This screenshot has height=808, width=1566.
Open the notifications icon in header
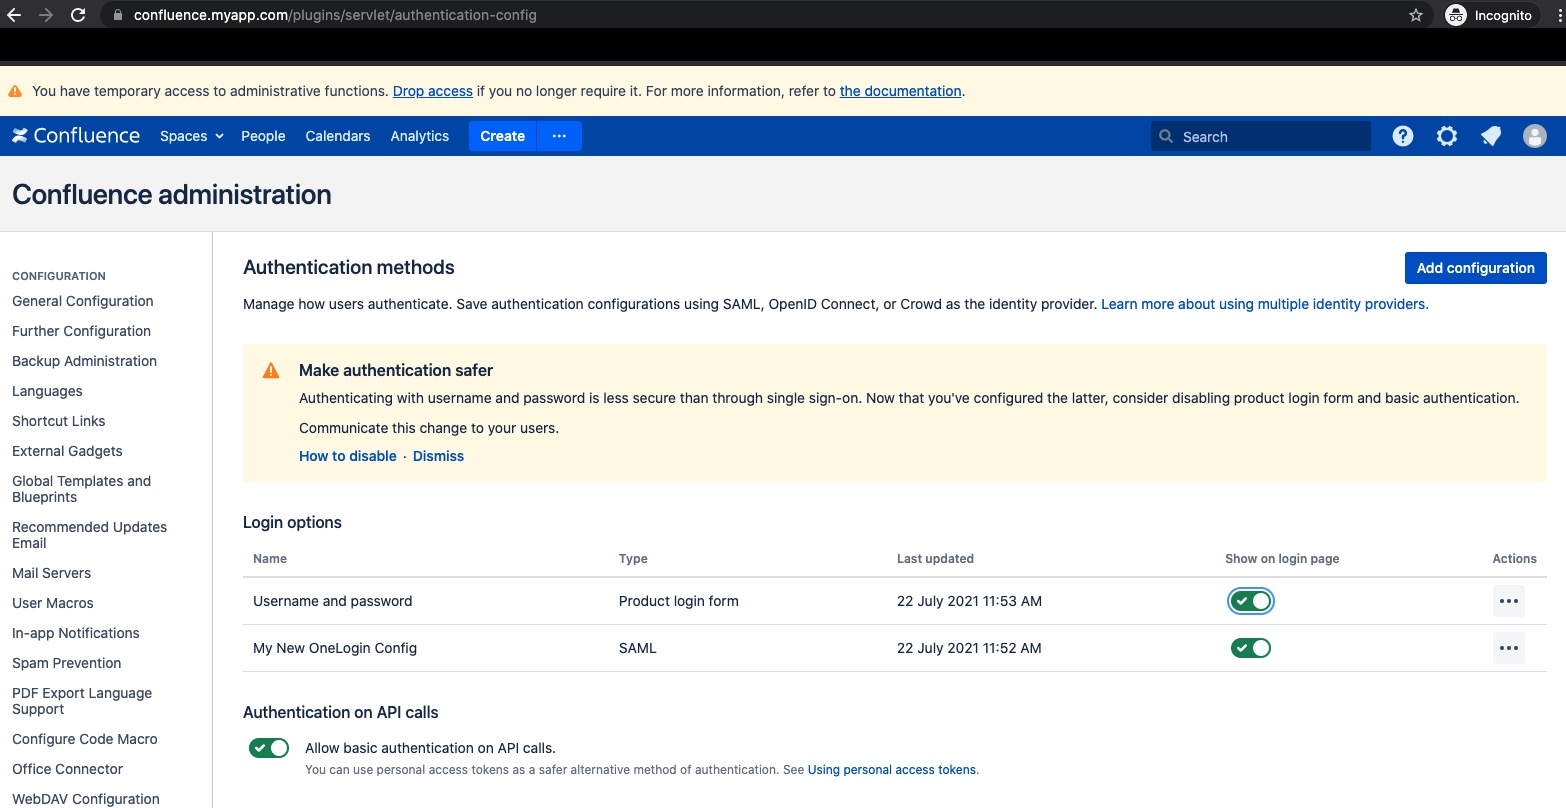tap(1491, 136)
